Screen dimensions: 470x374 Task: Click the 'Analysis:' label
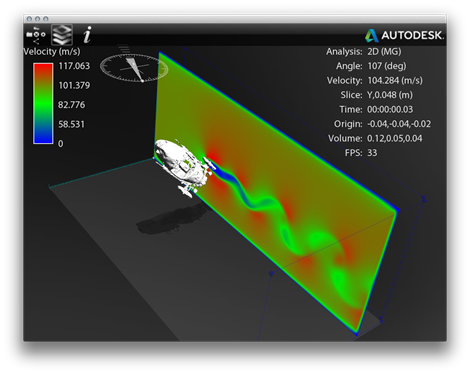[x=344, y=52]
